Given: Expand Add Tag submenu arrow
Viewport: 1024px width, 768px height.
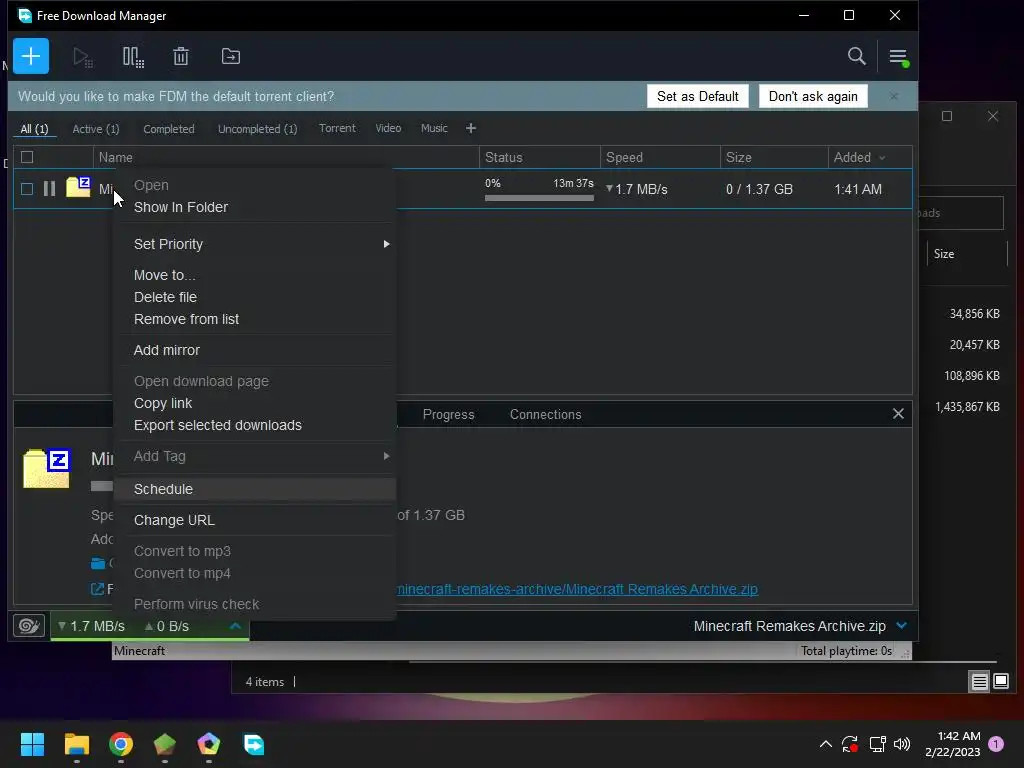Looking at the screenshot, I should (x=387, y=456).
